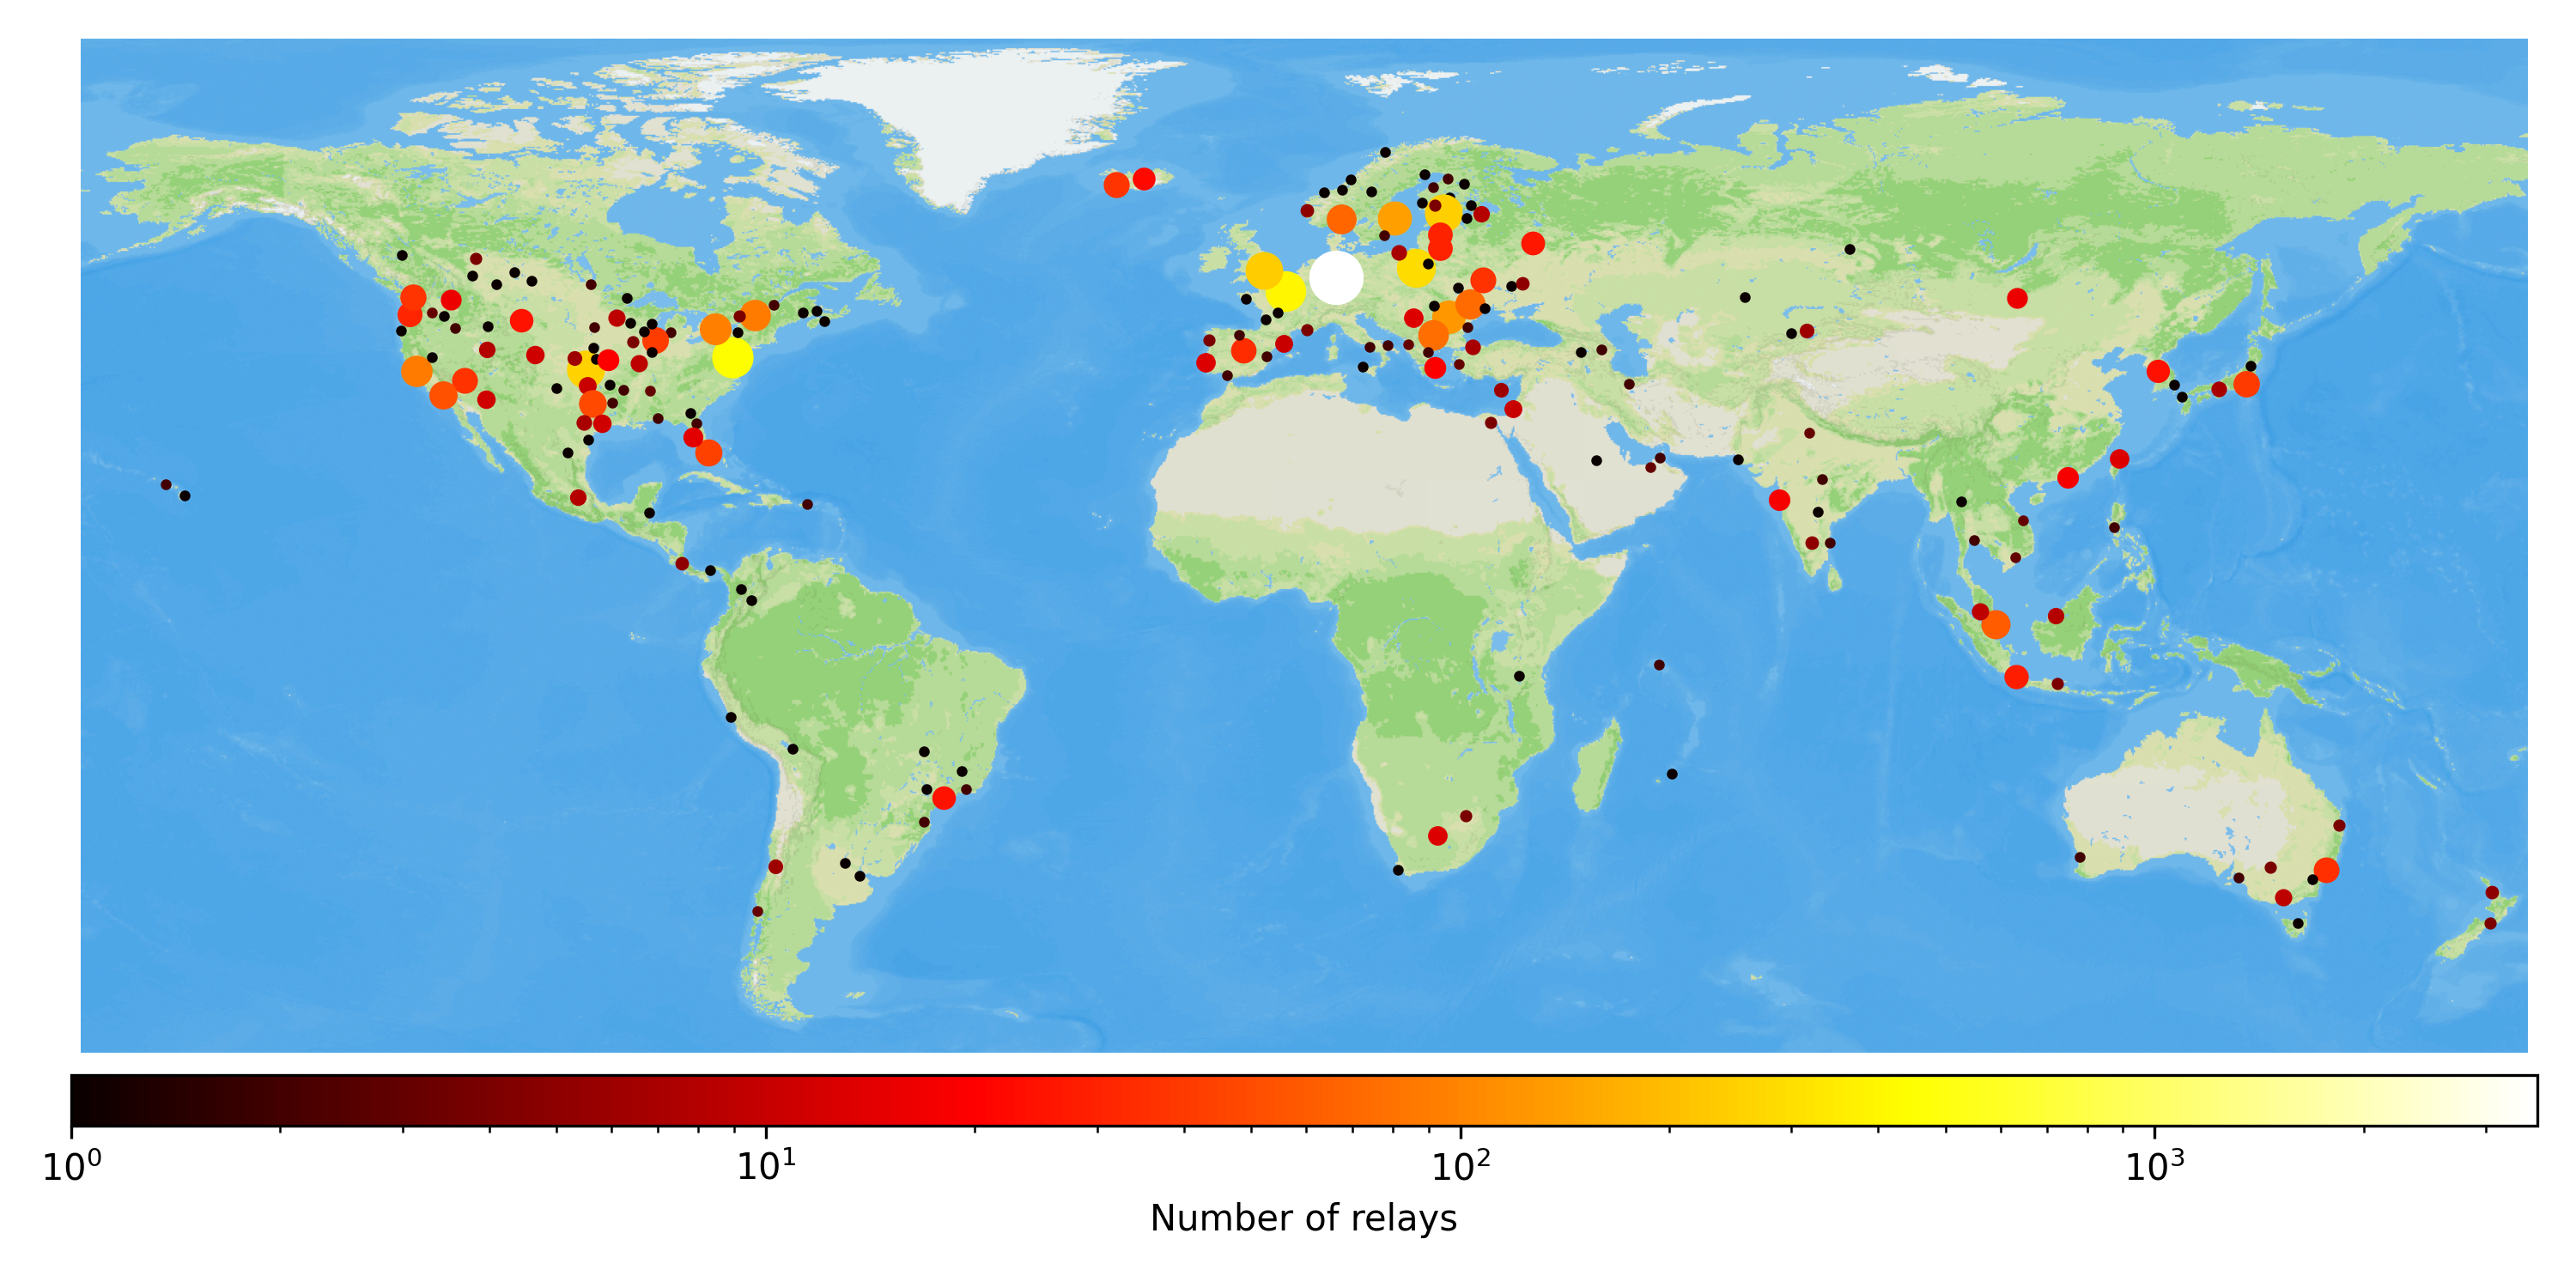
Task: Select the dark dot at Puerto Rico
Action: tap(807, 505)
